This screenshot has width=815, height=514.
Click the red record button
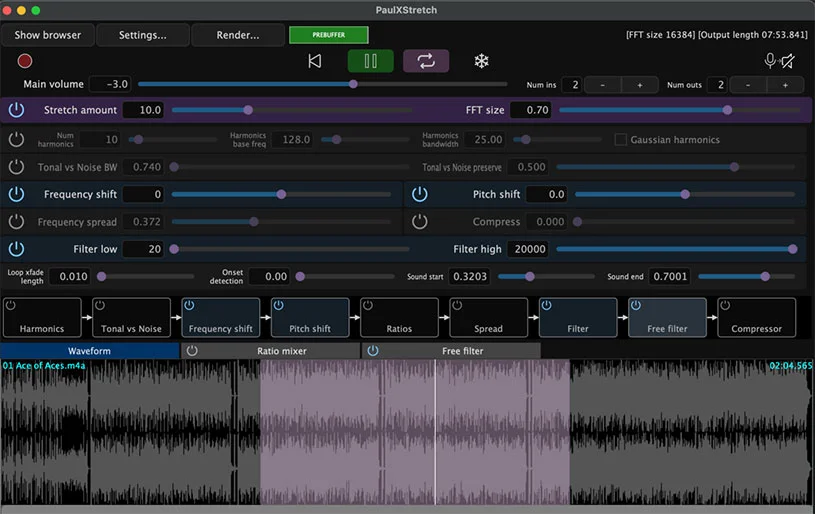25,61
